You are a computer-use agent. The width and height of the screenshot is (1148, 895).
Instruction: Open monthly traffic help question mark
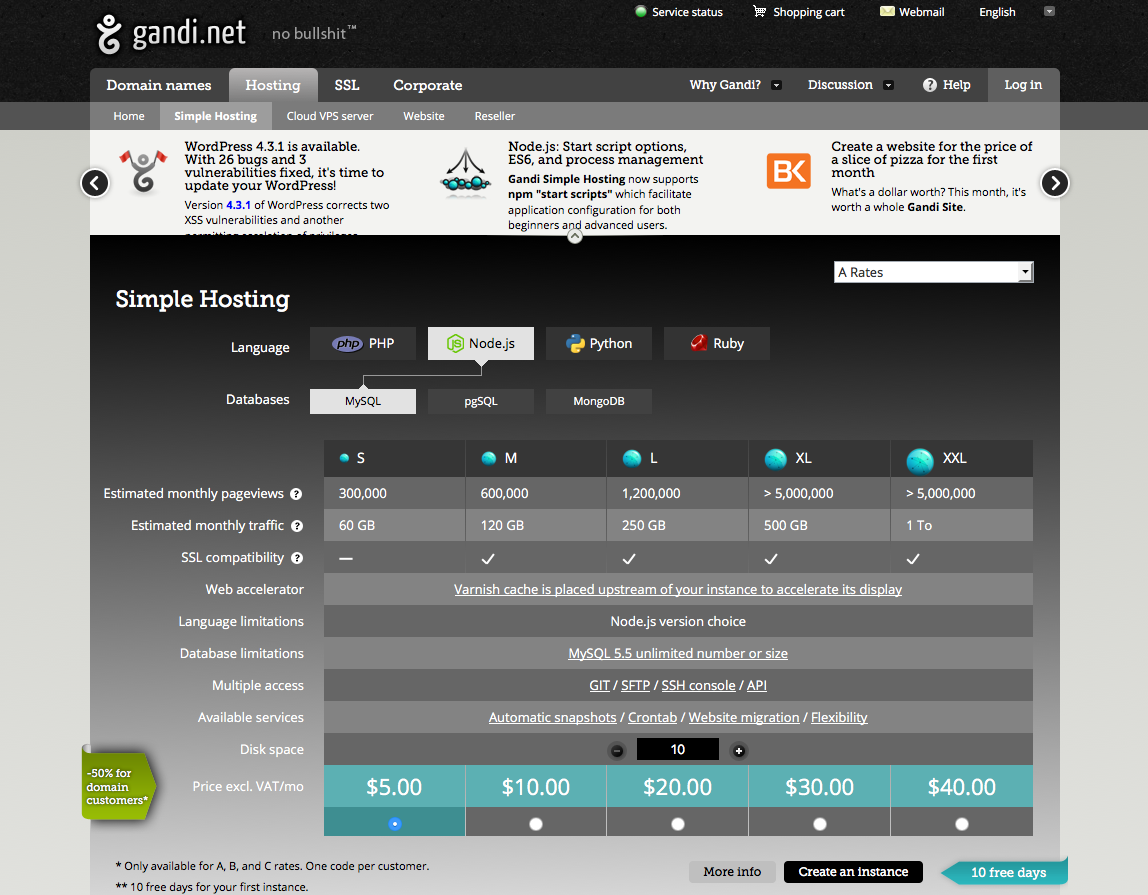297,526
